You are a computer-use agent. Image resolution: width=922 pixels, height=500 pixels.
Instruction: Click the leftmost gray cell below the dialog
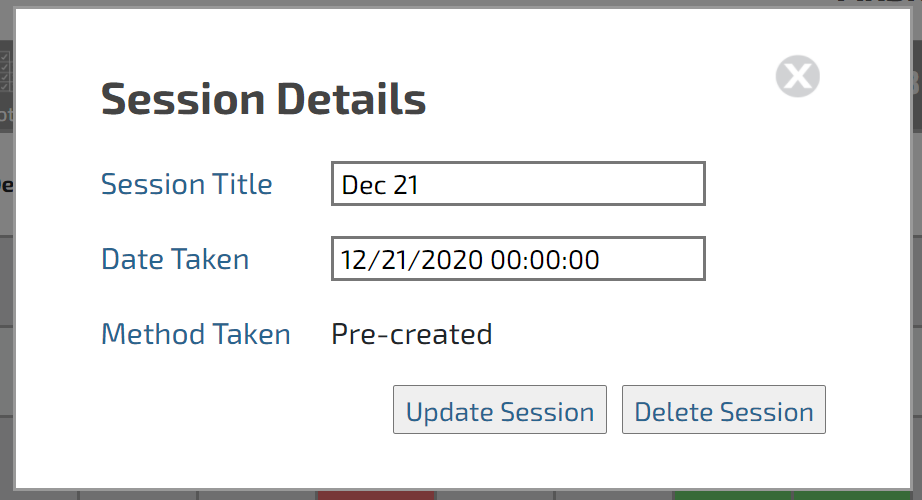(x=39, y=495)
